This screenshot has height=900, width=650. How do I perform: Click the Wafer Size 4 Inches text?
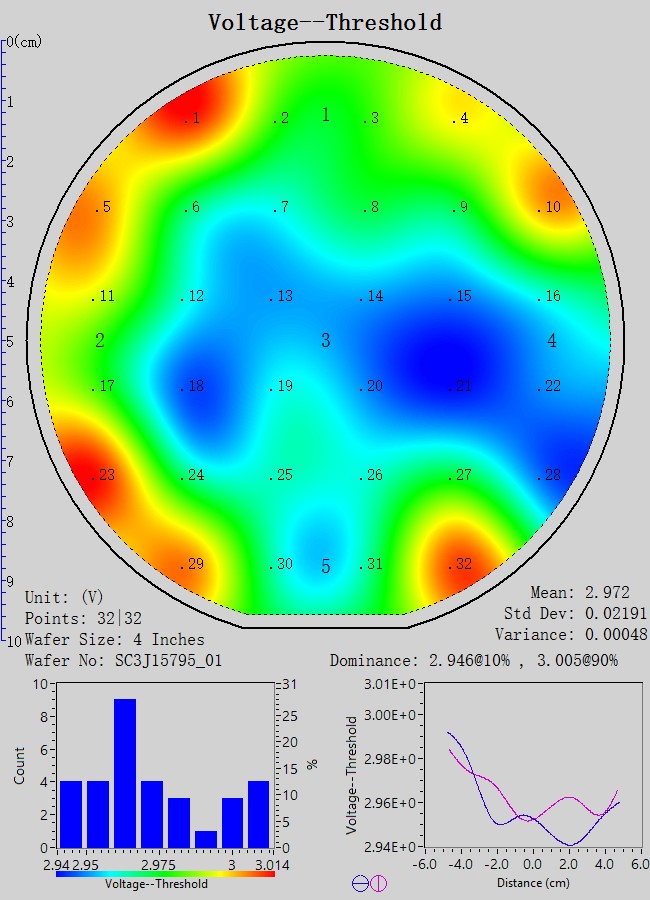point(114,639)
